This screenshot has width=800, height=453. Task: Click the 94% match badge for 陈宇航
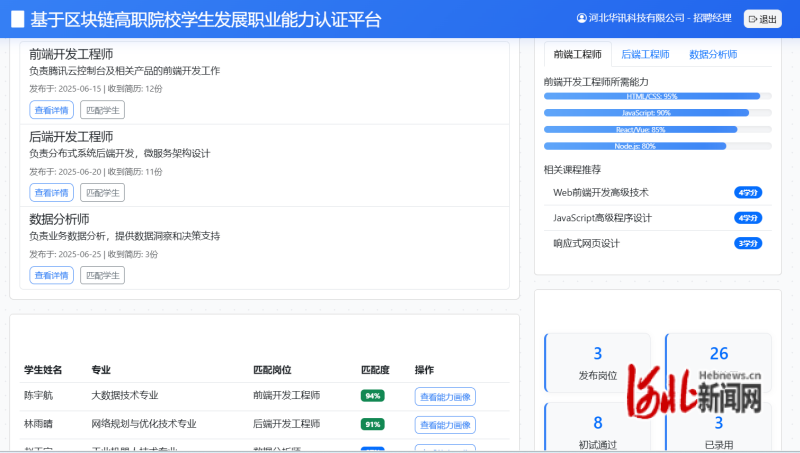point(373,396)
